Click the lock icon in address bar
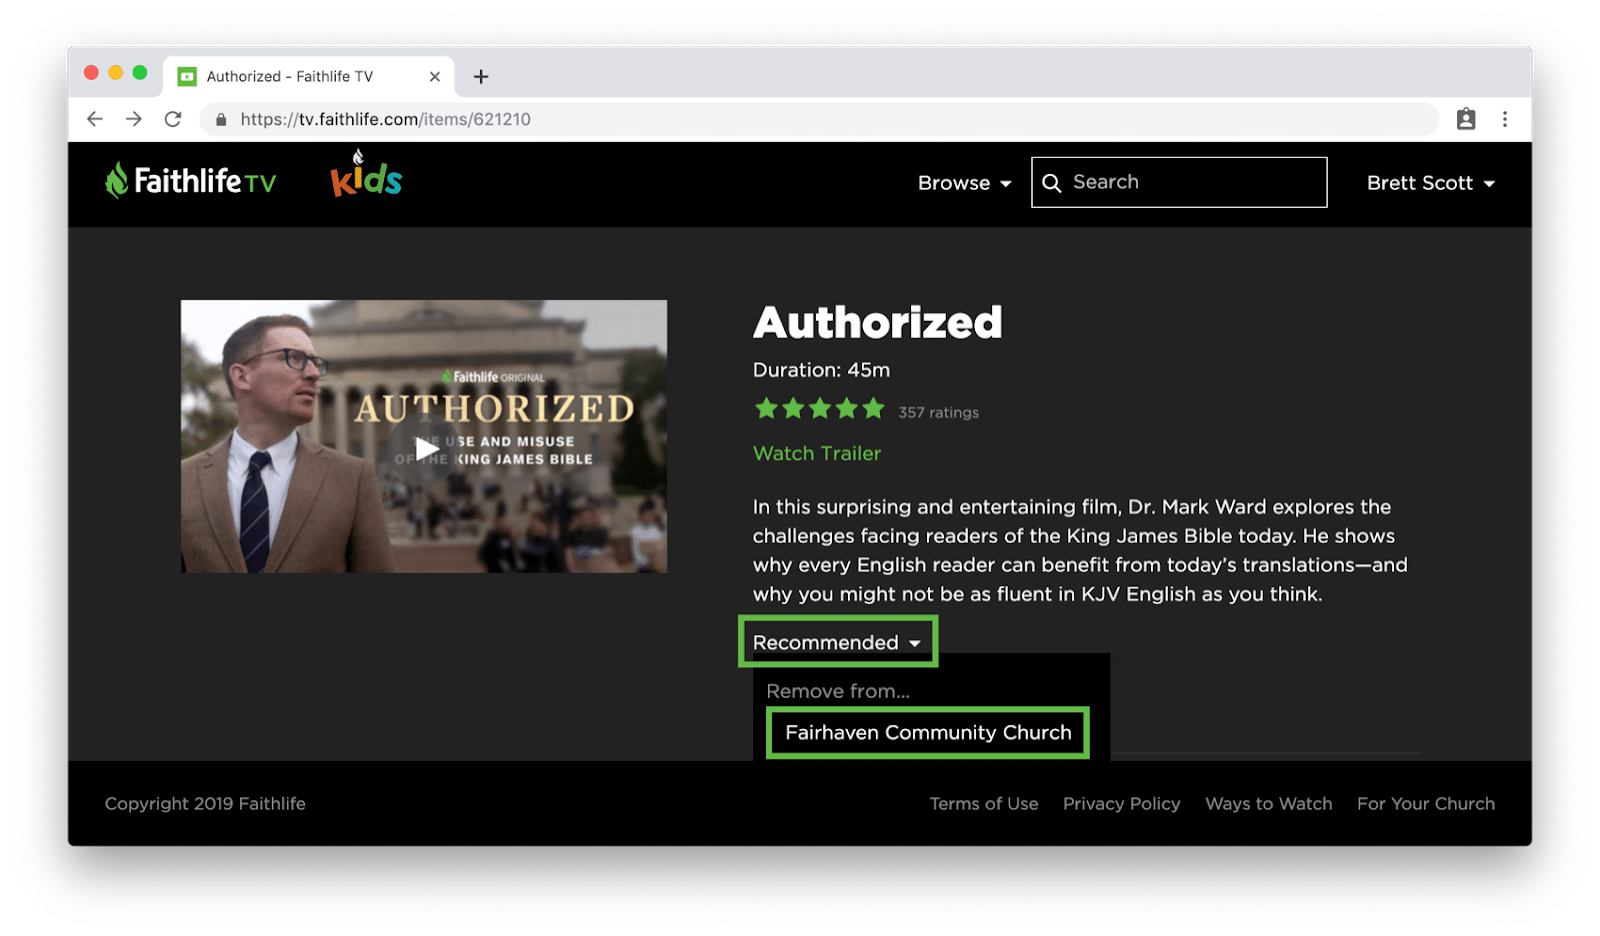 tap(221, 119)
